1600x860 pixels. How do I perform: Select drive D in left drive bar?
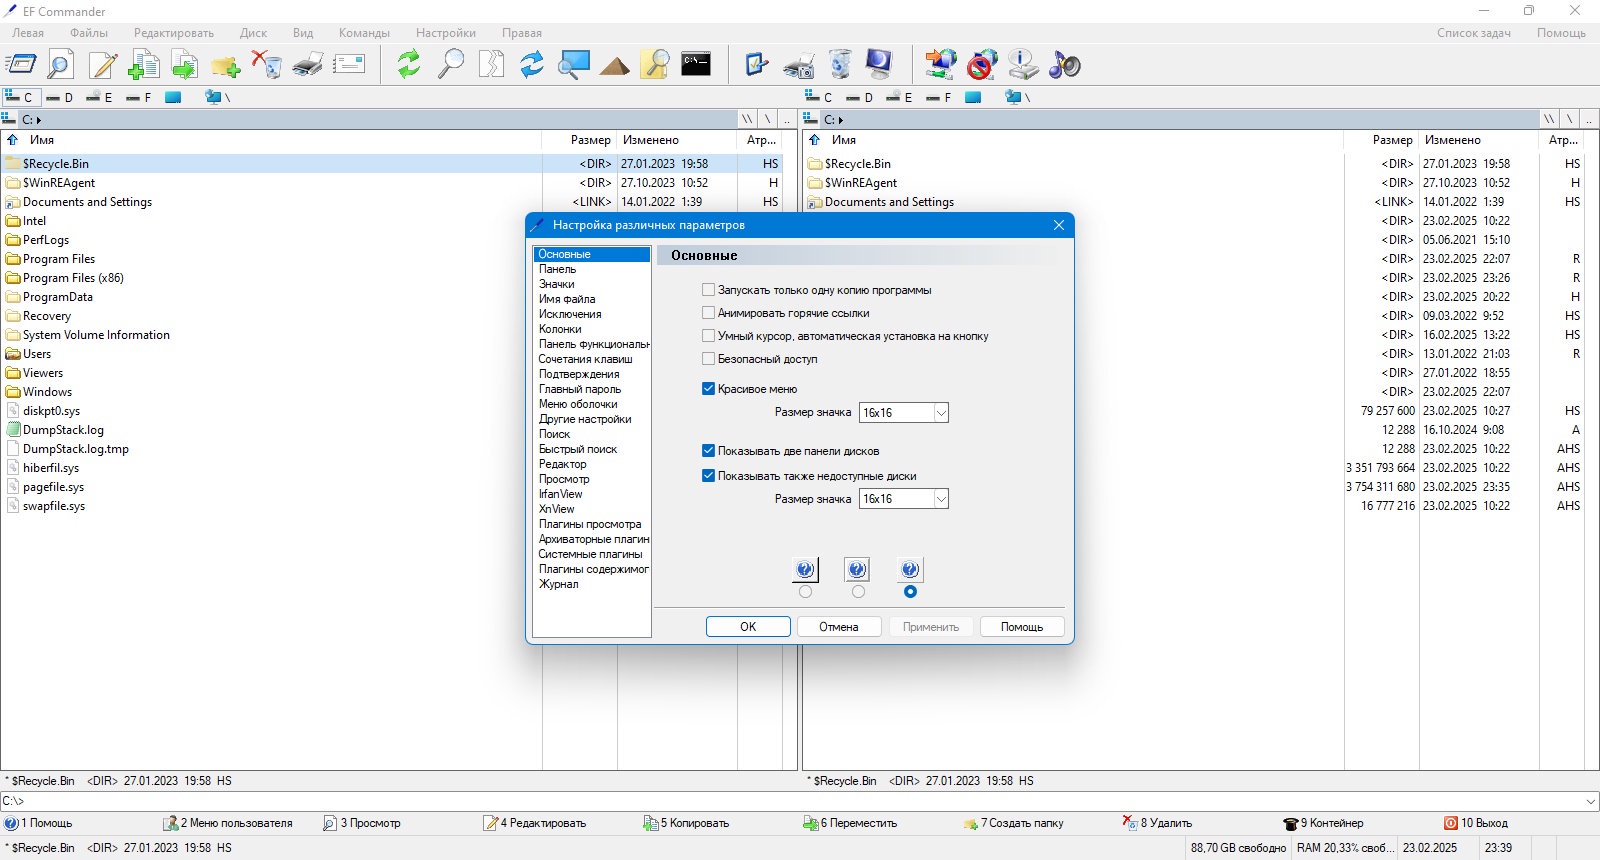tap(60, 97)
